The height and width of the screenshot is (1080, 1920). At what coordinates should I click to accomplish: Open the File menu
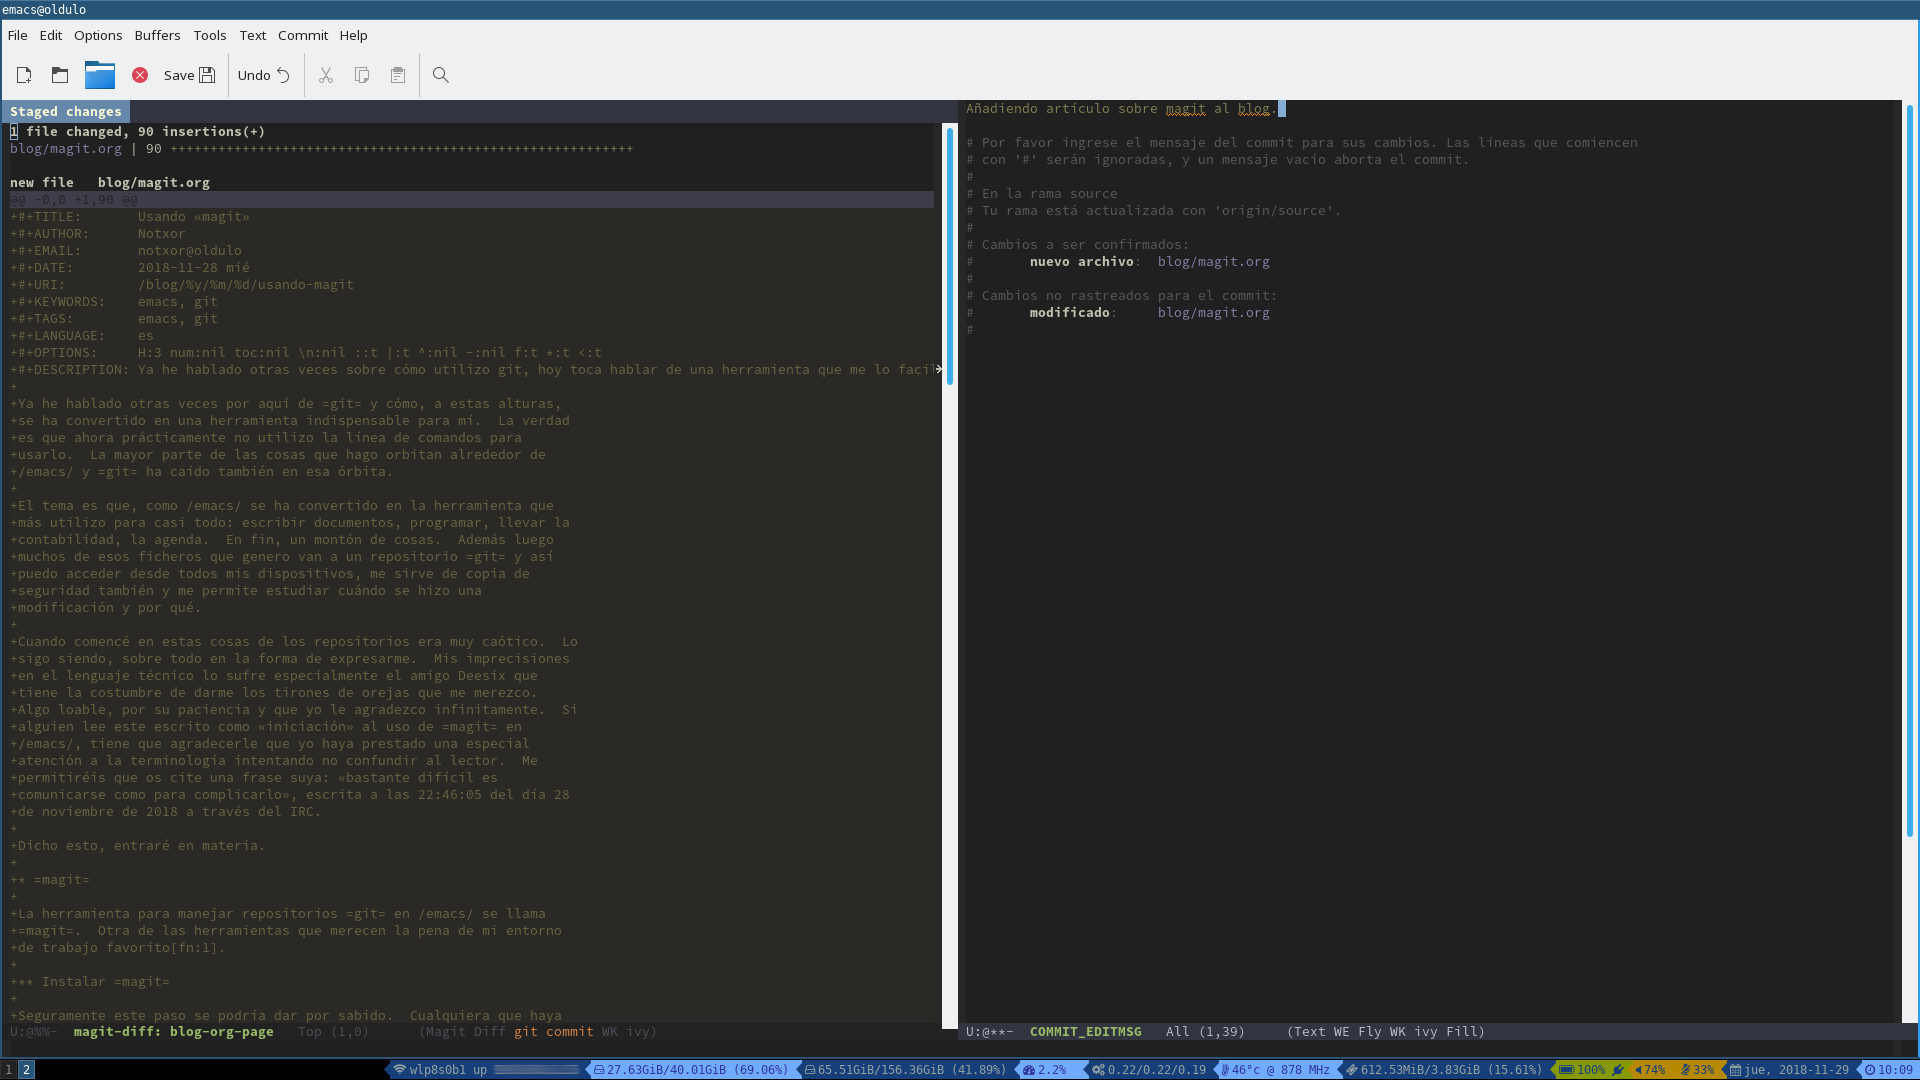coord(17,35)
